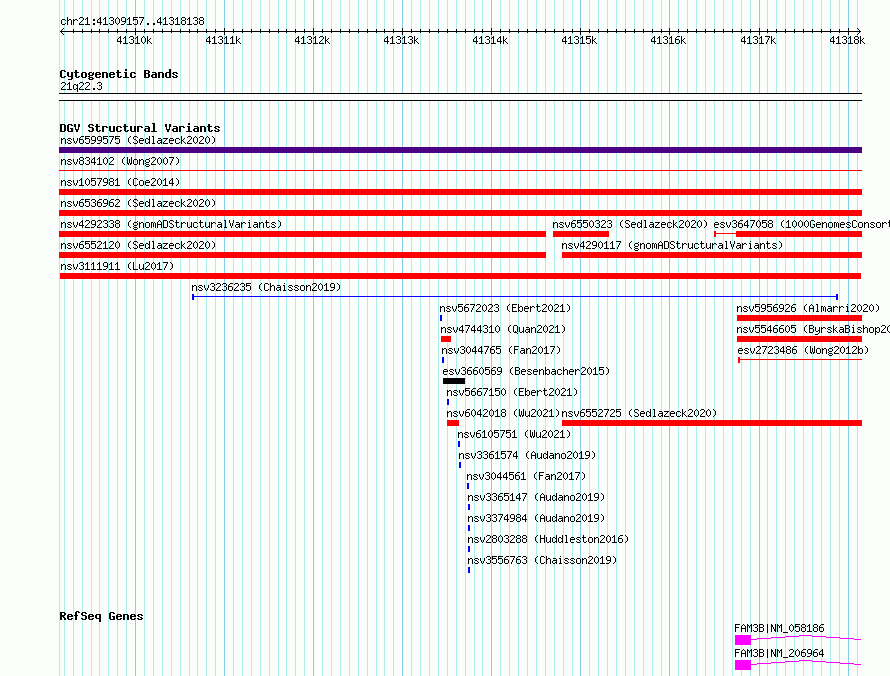Select the small red nsv4744310 bar
Screen dimensions: 890x676
coord(446,339)
